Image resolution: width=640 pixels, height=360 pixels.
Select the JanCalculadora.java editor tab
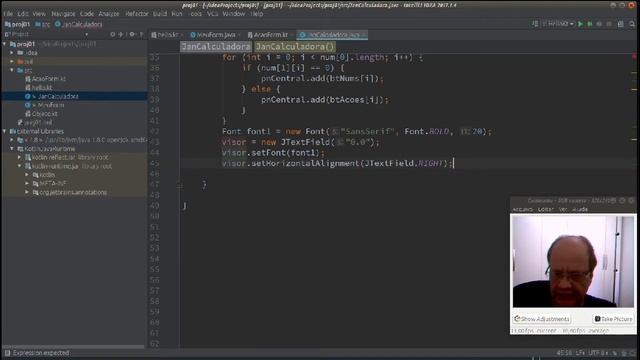click(333, 35)
